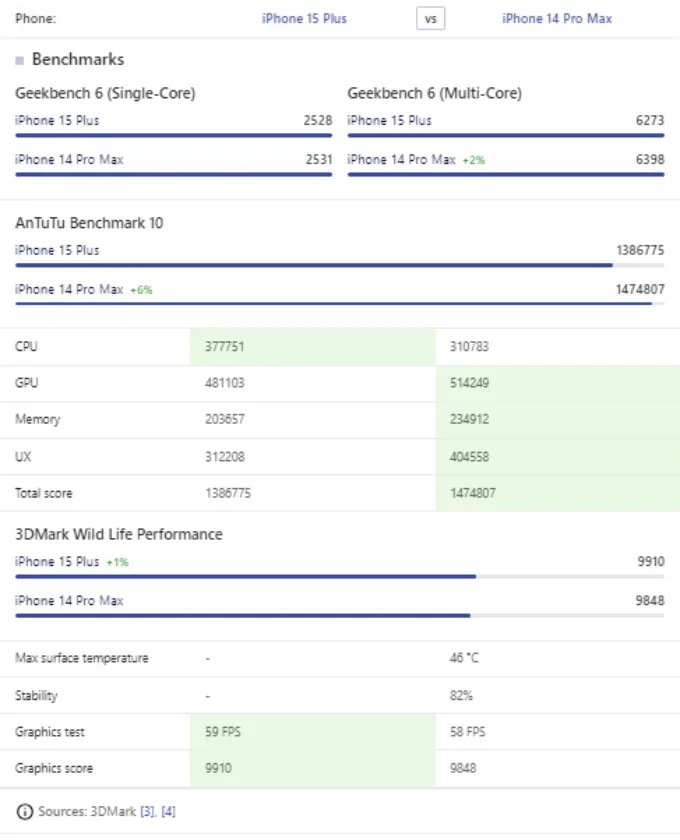Image resolution: width=680 pixels, height=840 pixels.
Task: Click the Benchmarks section square bullet icon
Action: tap(20, 60)
